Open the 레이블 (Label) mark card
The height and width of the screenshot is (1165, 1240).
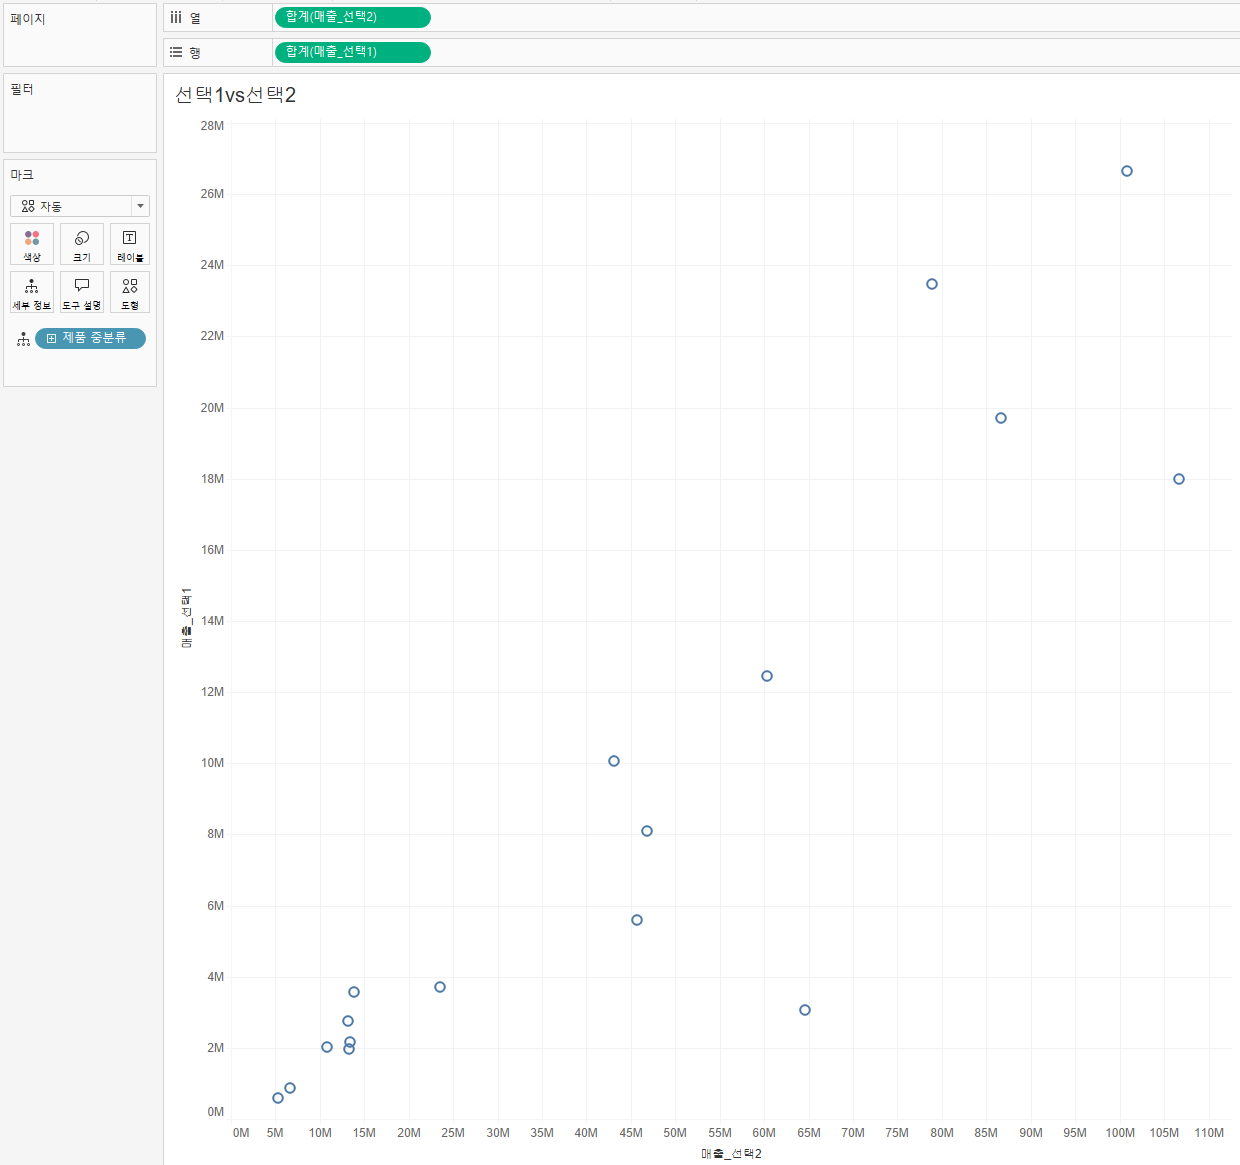point(130,244)
